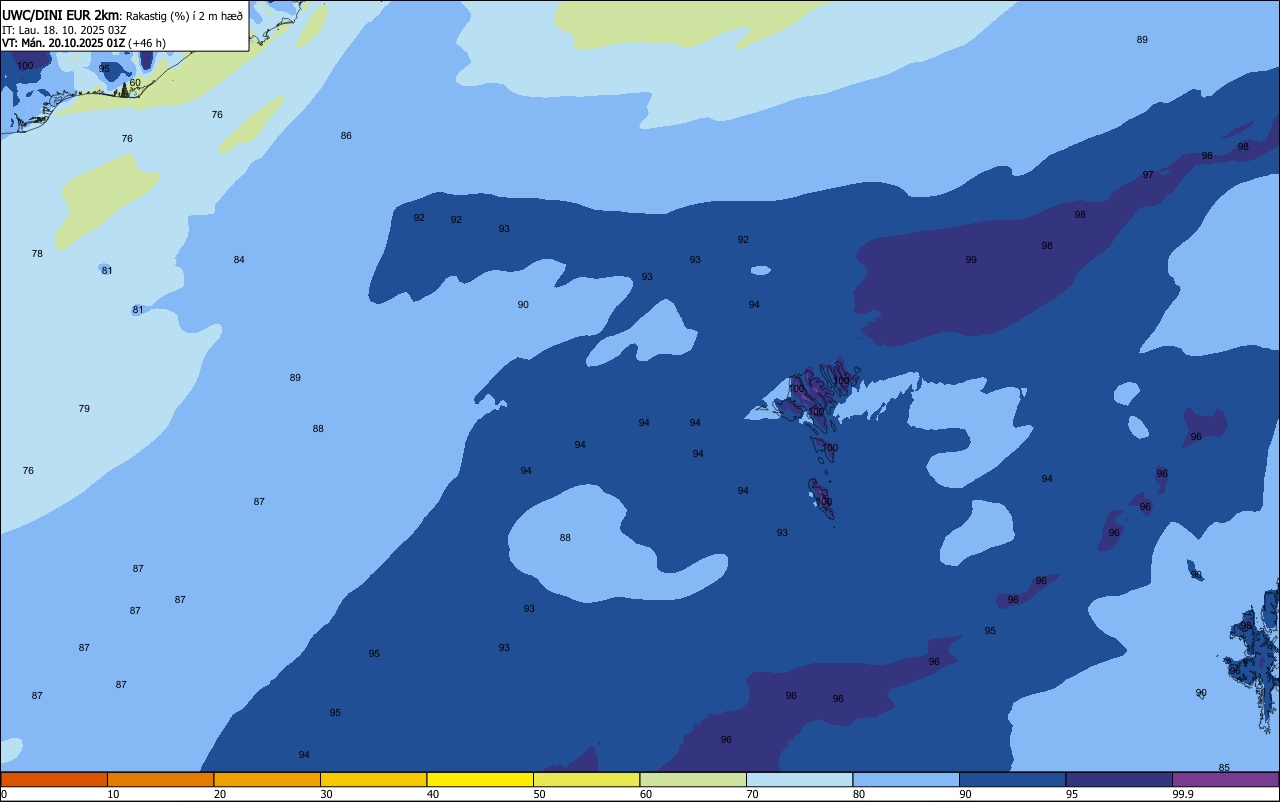Screen dimensions: 1280x802
Task: Click the '85' humidity value on the map
Action: click(x=1224, y=768)
